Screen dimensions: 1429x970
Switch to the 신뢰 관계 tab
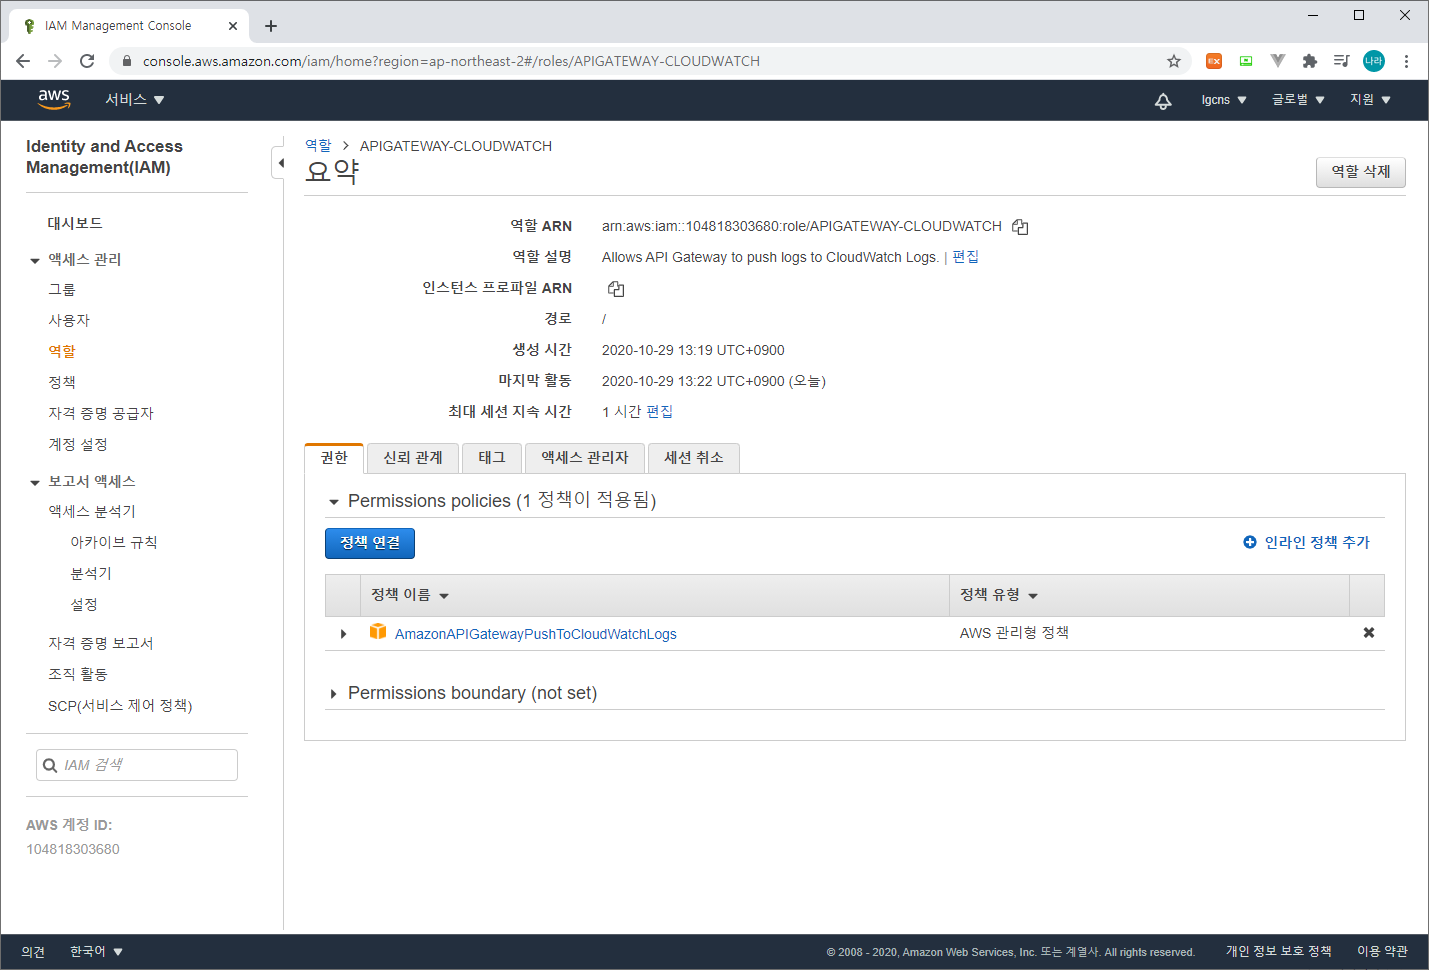click(x=413, y=458)
